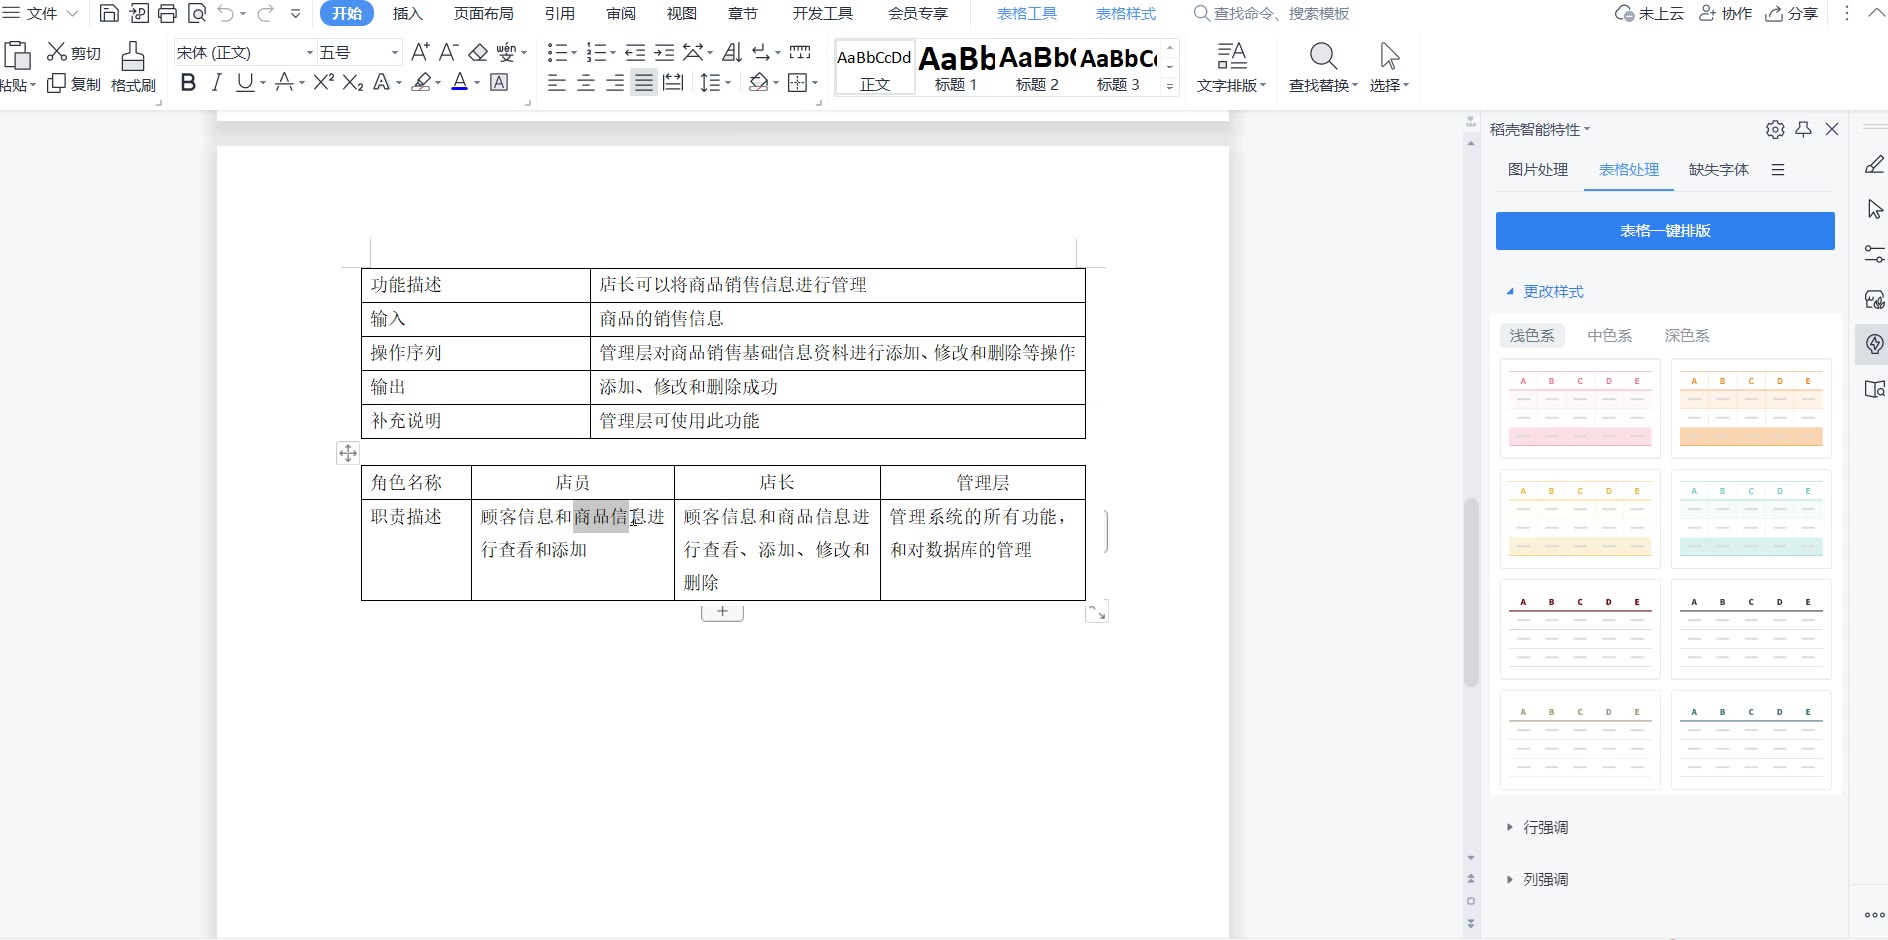Click the 选择 selection cursor icon
This screenshot has height=940, width=1888.
[1389, 68]
